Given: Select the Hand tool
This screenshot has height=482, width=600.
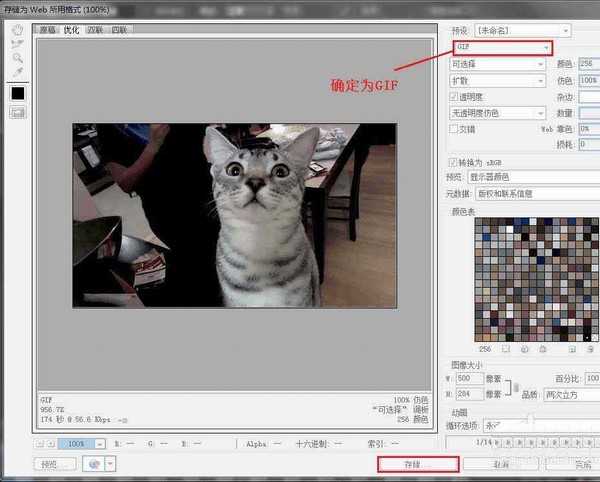Looking at the screenshot, I should pos(17,30).
